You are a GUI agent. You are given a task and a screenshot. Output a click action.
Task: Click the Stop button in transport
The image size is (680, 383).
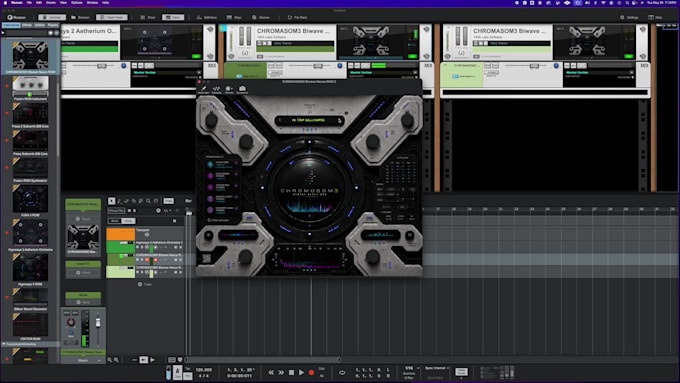(x=291, y=372)
